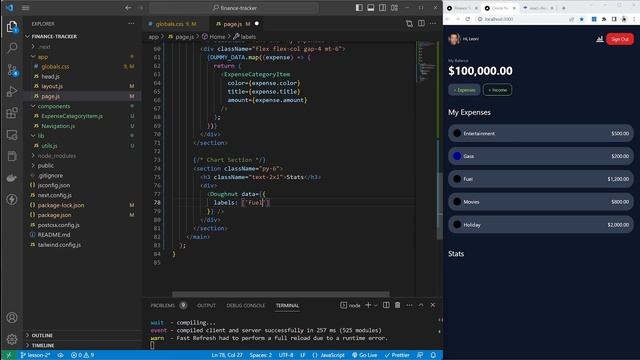Bookmark the page with star icon

coord(582,19)
